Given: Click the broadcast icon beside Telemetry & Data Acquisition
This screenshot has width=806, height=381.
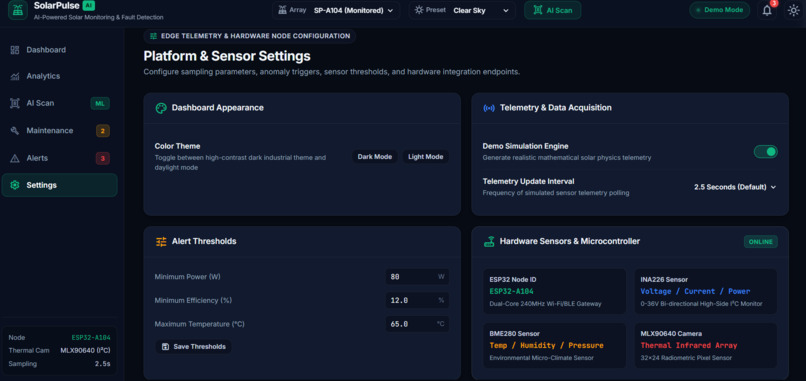Looking at the screenshot, I should (x=489, y=108).
